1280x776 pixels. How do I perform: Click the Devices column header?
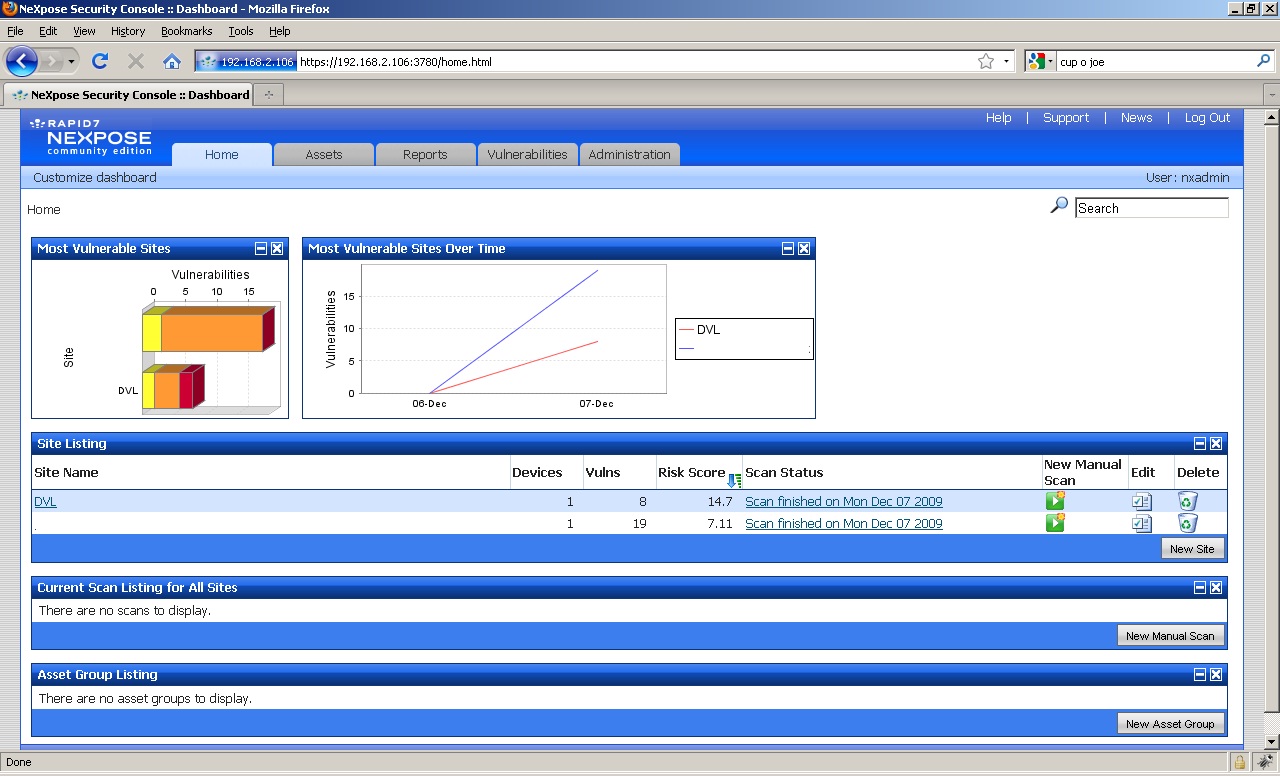click(x=537, y=472)
